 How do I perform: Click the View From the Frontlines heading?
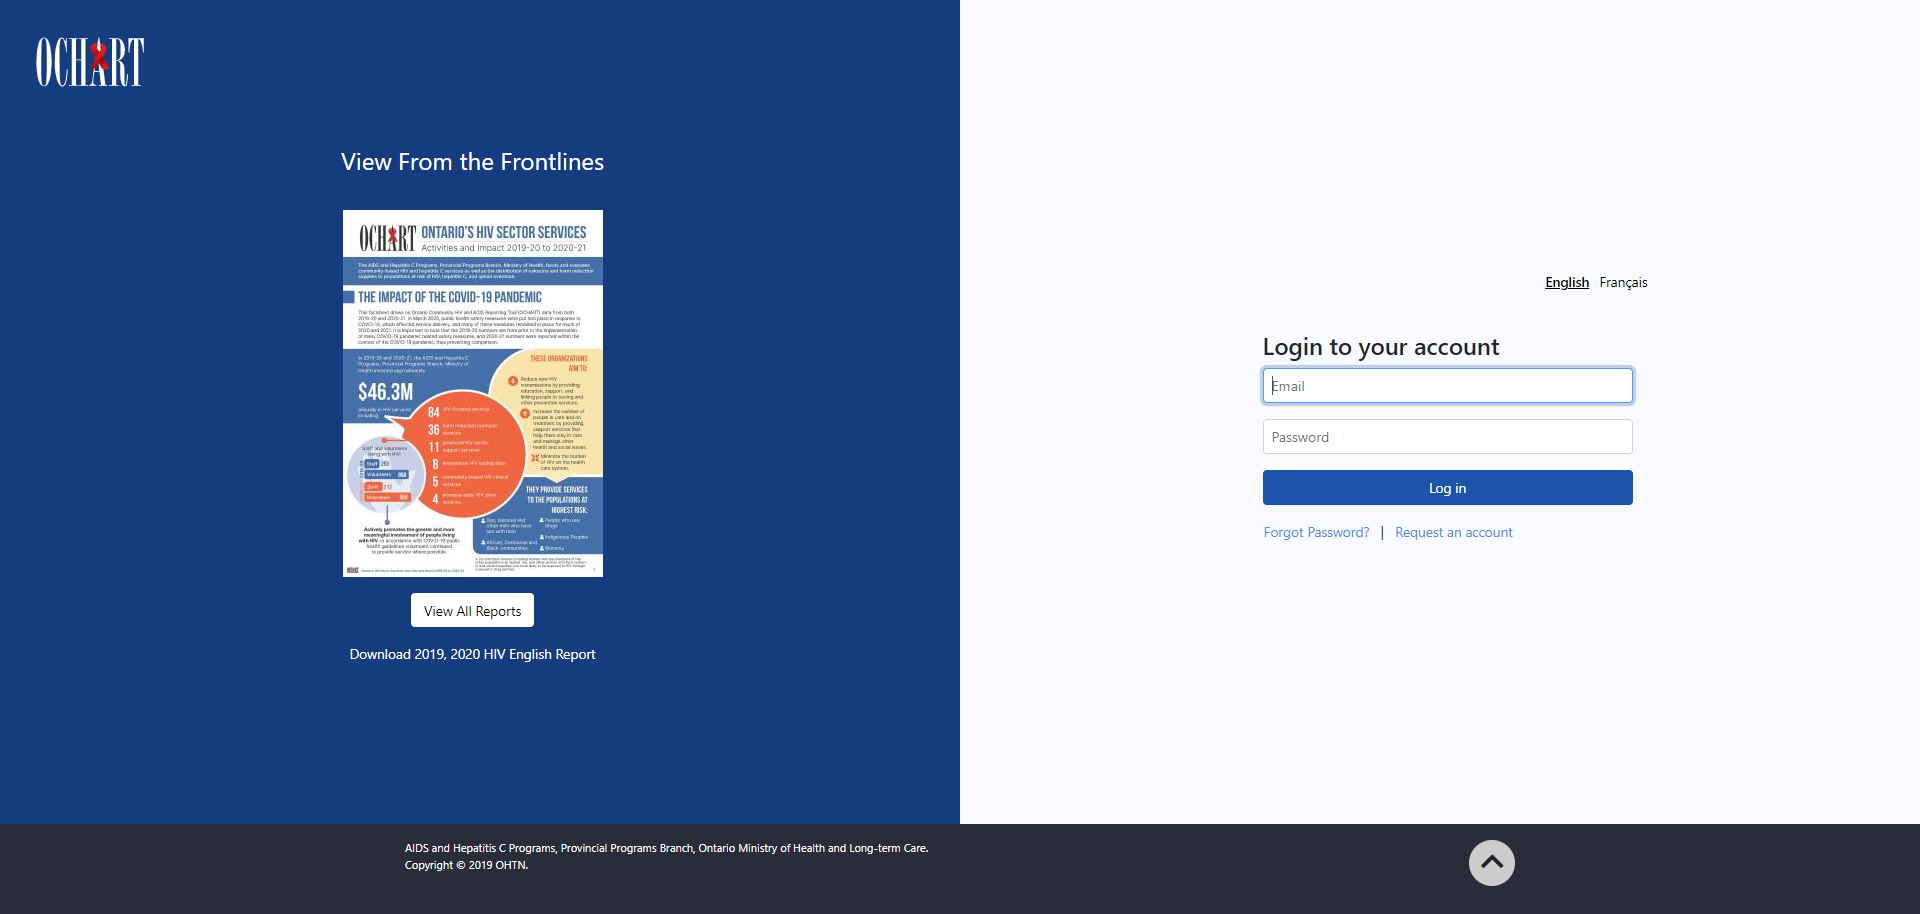pyautogui.click(x=472, y=162)
